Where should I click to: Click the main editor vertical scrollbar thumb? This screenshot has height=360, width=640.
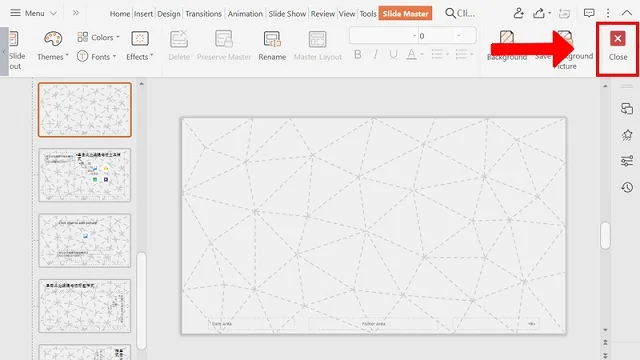pyautogui.click(x=605, y=236)
